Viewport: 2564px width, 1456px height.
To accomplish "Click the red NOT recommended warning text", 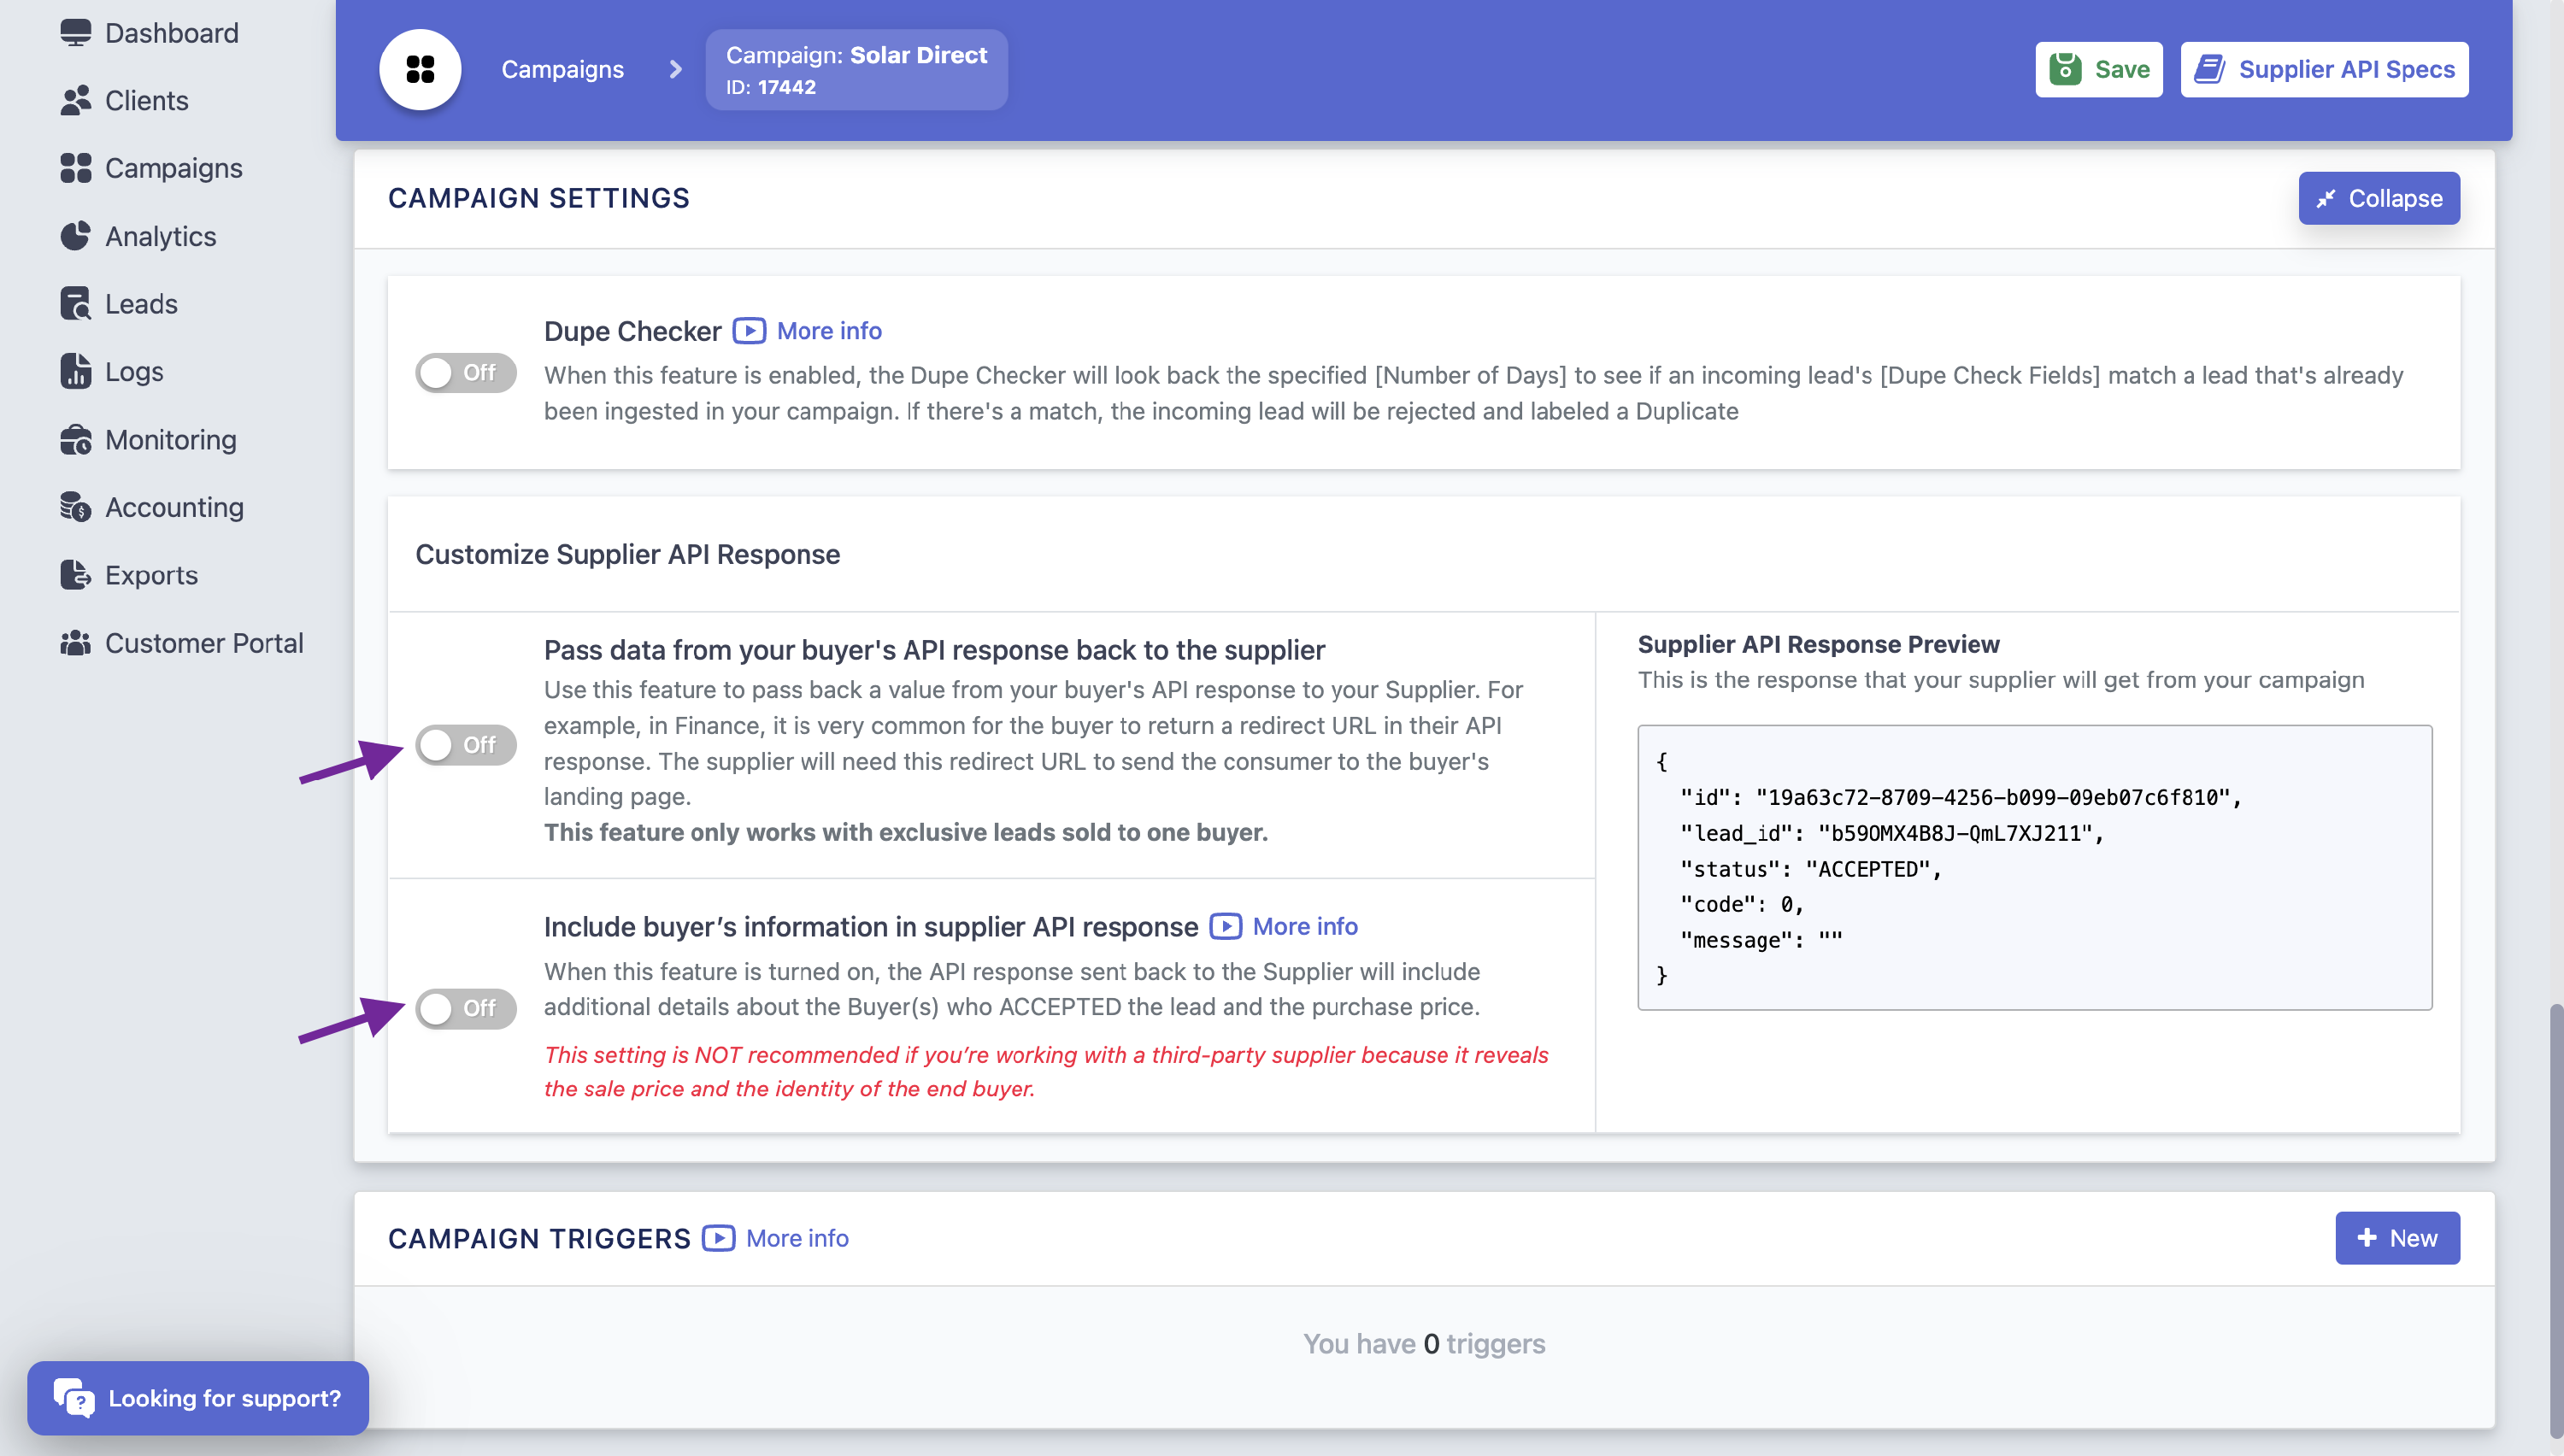I will click(1046, 1071).
